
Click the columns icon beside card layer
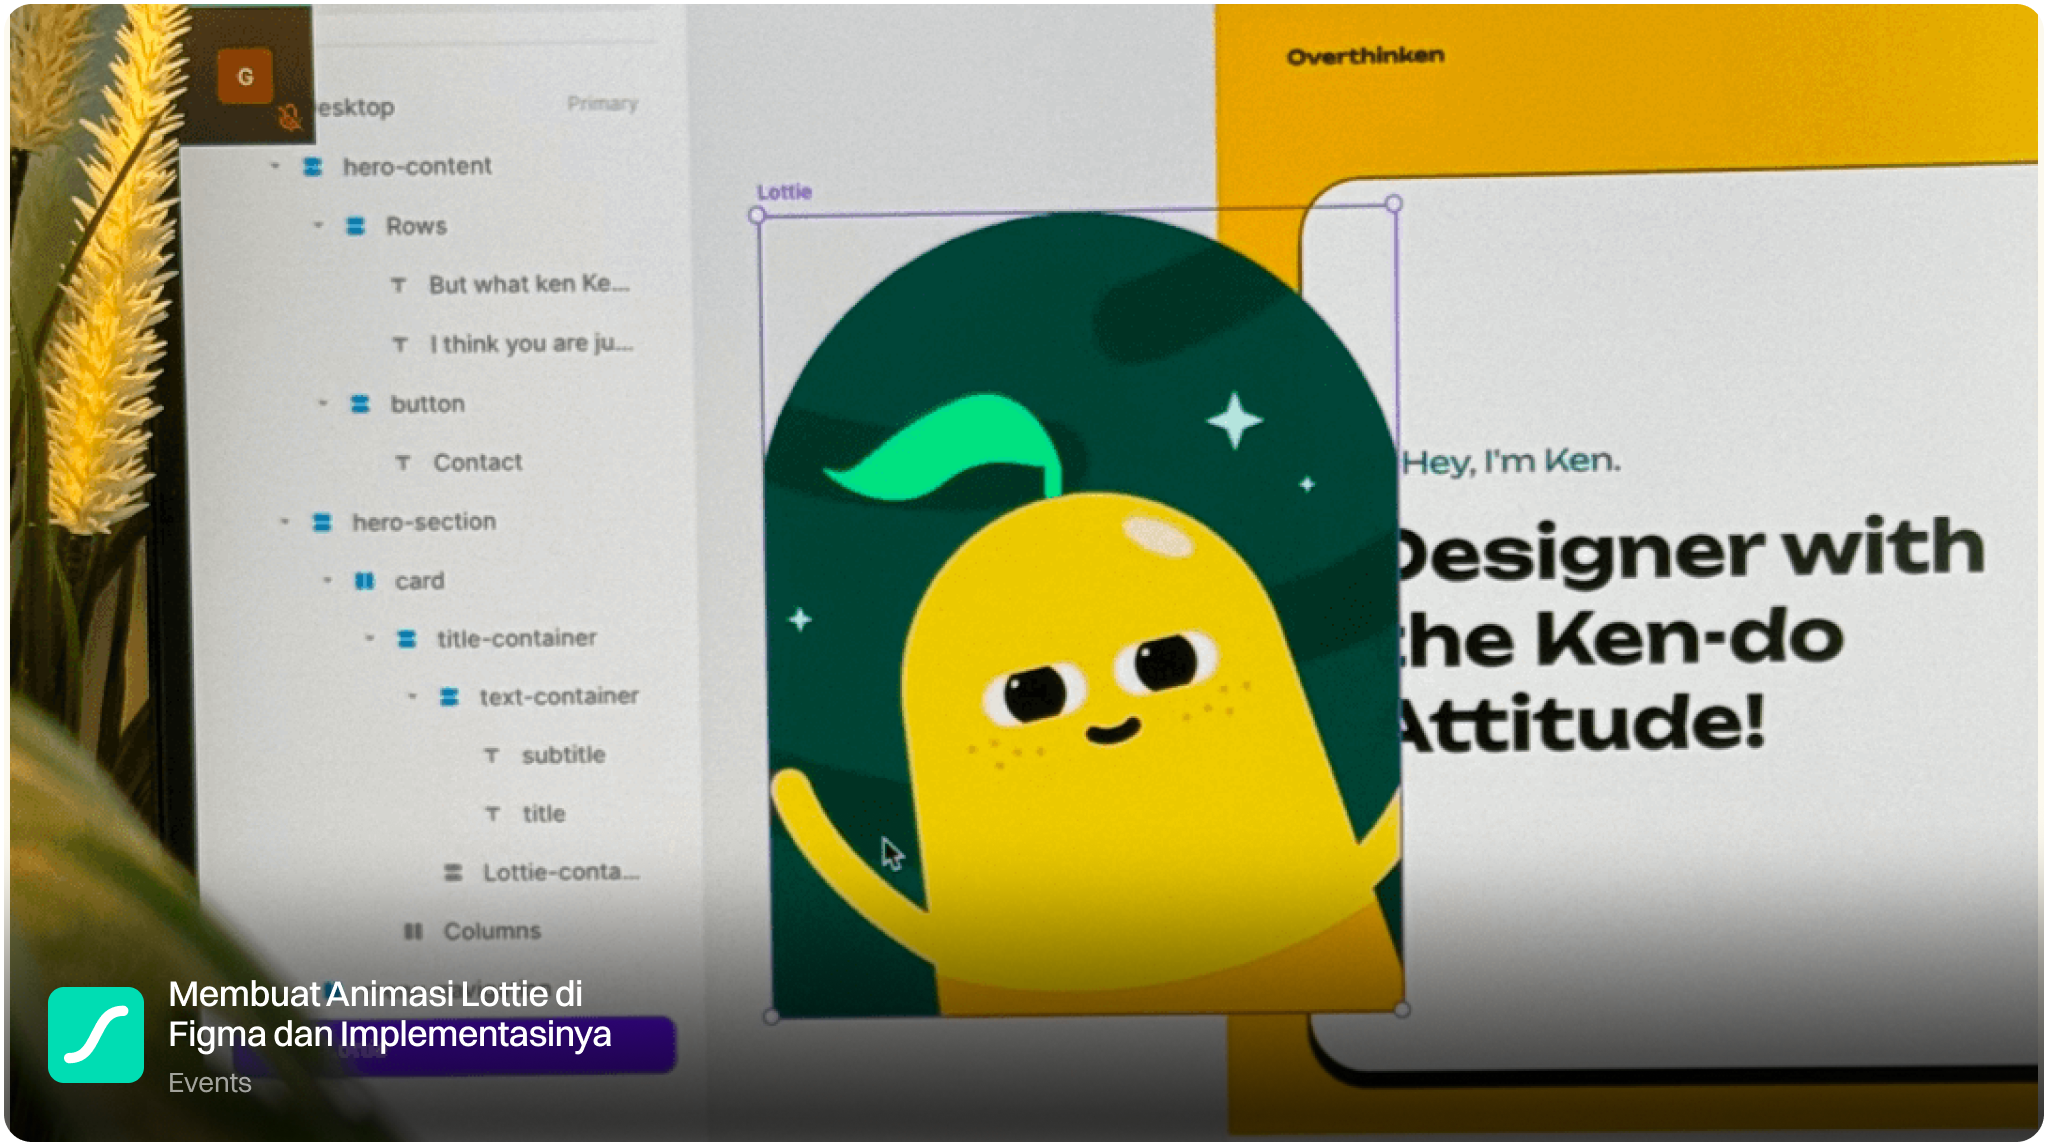(x=365, y=581)
